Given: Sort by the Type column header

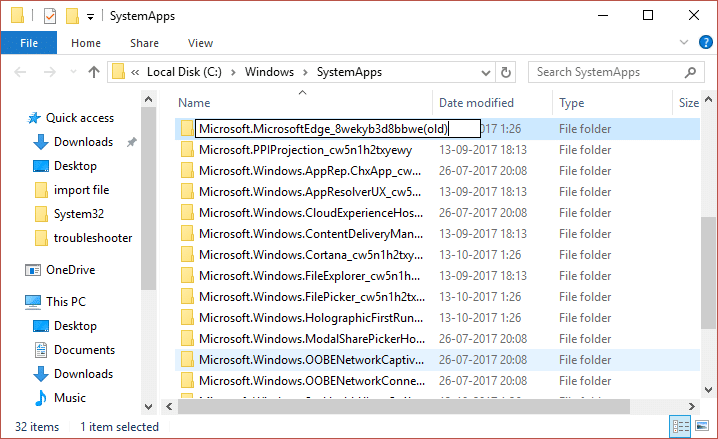Looking at the screenshot, I should 571,103.
